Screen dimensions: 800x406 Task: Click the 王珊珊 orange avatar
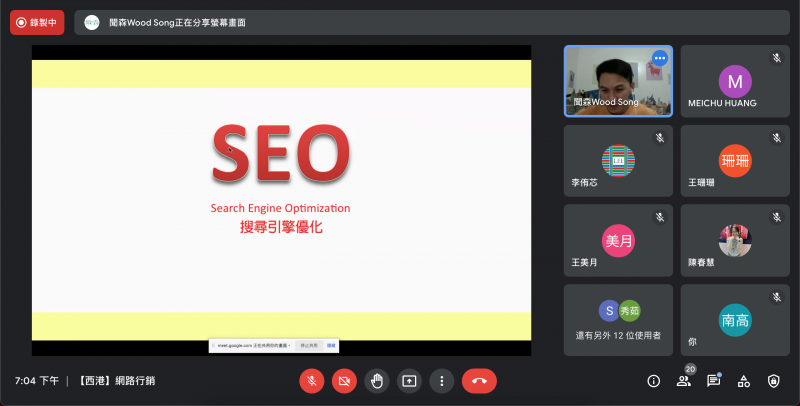click(x=735, y=161)
